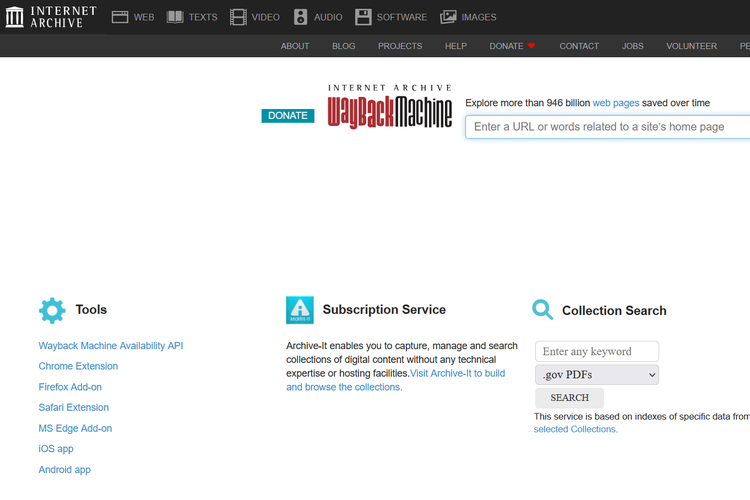Open the Chrome Extension link
The image size is (750, 500).
pyautogui.click(x=78, y=366)
